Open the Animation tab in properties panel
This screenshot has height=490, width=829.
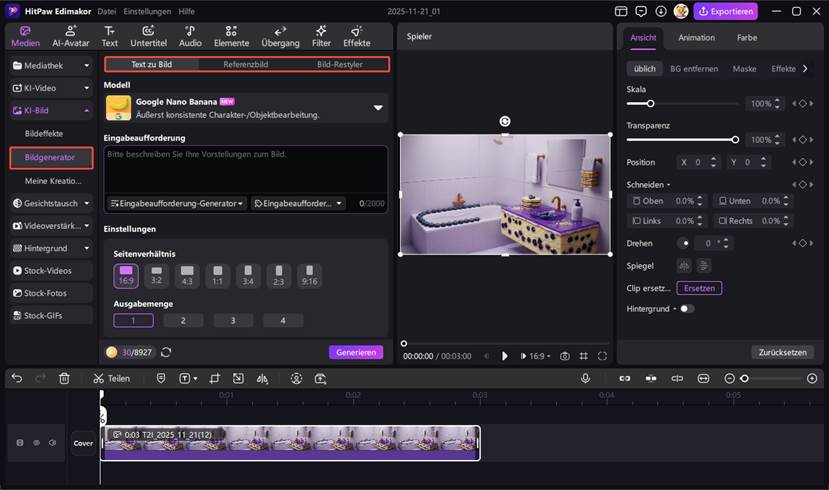(696, 38)
